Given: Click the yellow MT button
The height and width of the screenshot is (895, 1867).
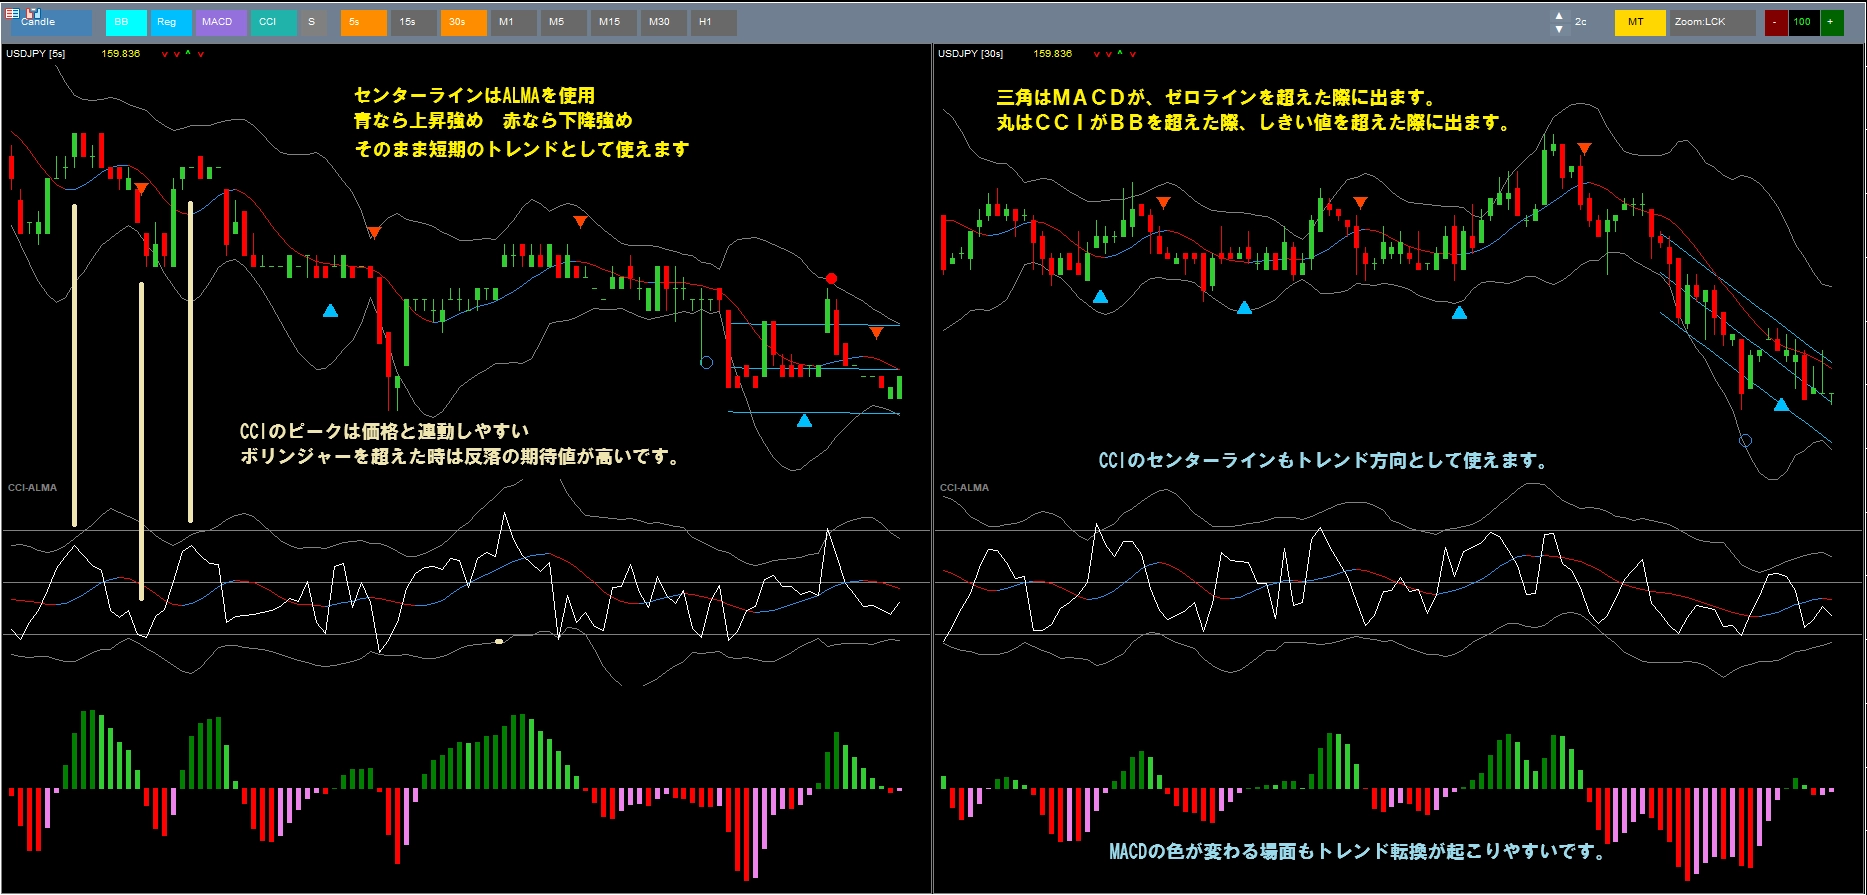Looking at the screenshot, I should point(1640,23).
